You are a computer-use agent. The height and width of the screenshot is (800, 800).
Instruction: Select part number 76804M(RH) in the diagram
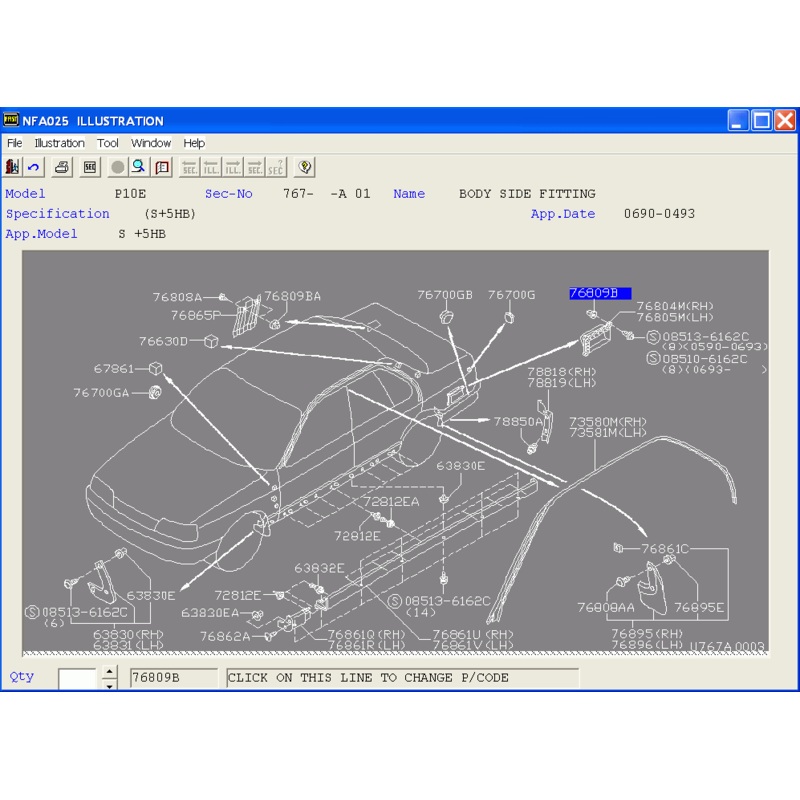pos(675,306)
